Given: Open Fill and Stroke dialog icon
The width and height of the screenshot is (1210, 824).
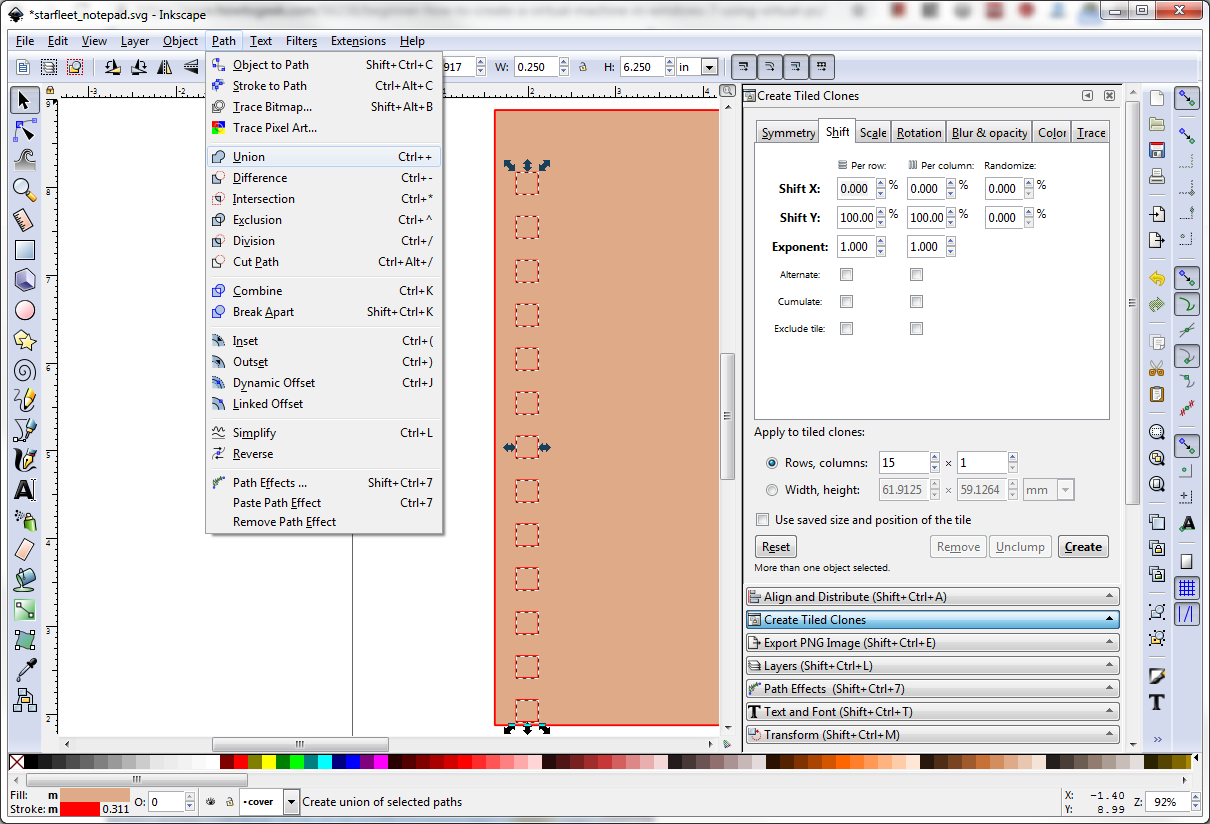Looking at the screenshot, I should pos(1157,675).
